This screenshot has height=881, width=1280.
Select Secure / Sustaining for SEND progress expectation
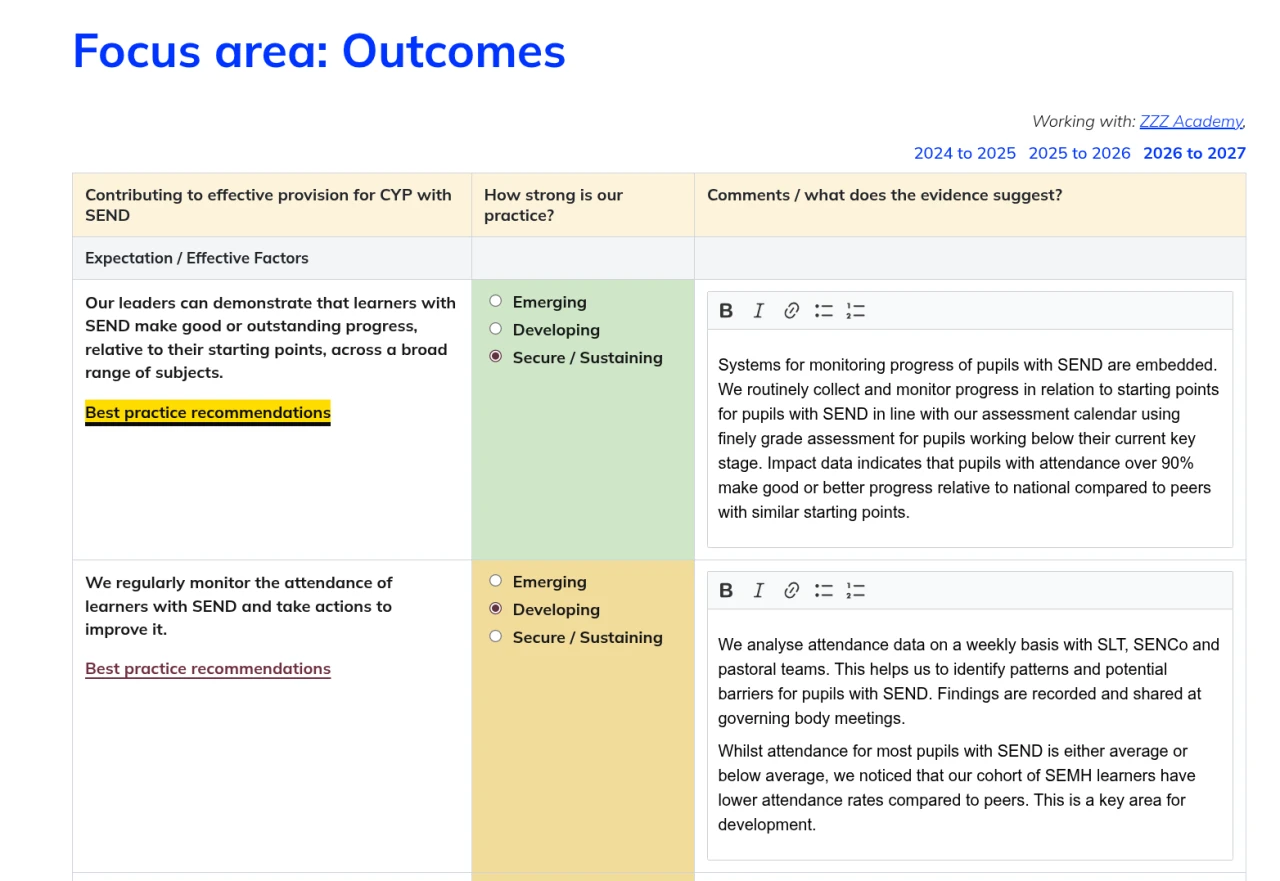[496, 357]
